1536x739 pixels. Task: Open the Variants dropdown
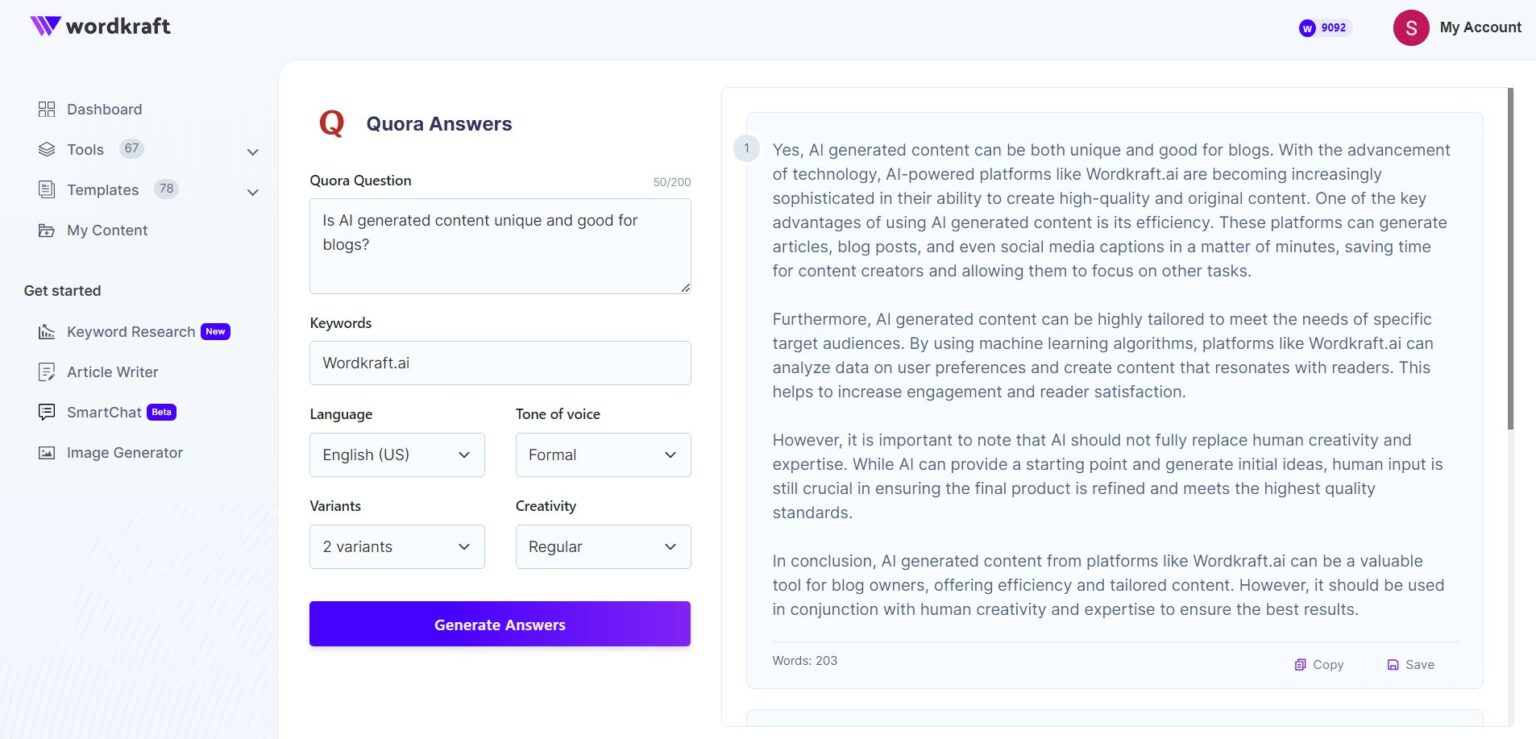(x=396, y=546)
